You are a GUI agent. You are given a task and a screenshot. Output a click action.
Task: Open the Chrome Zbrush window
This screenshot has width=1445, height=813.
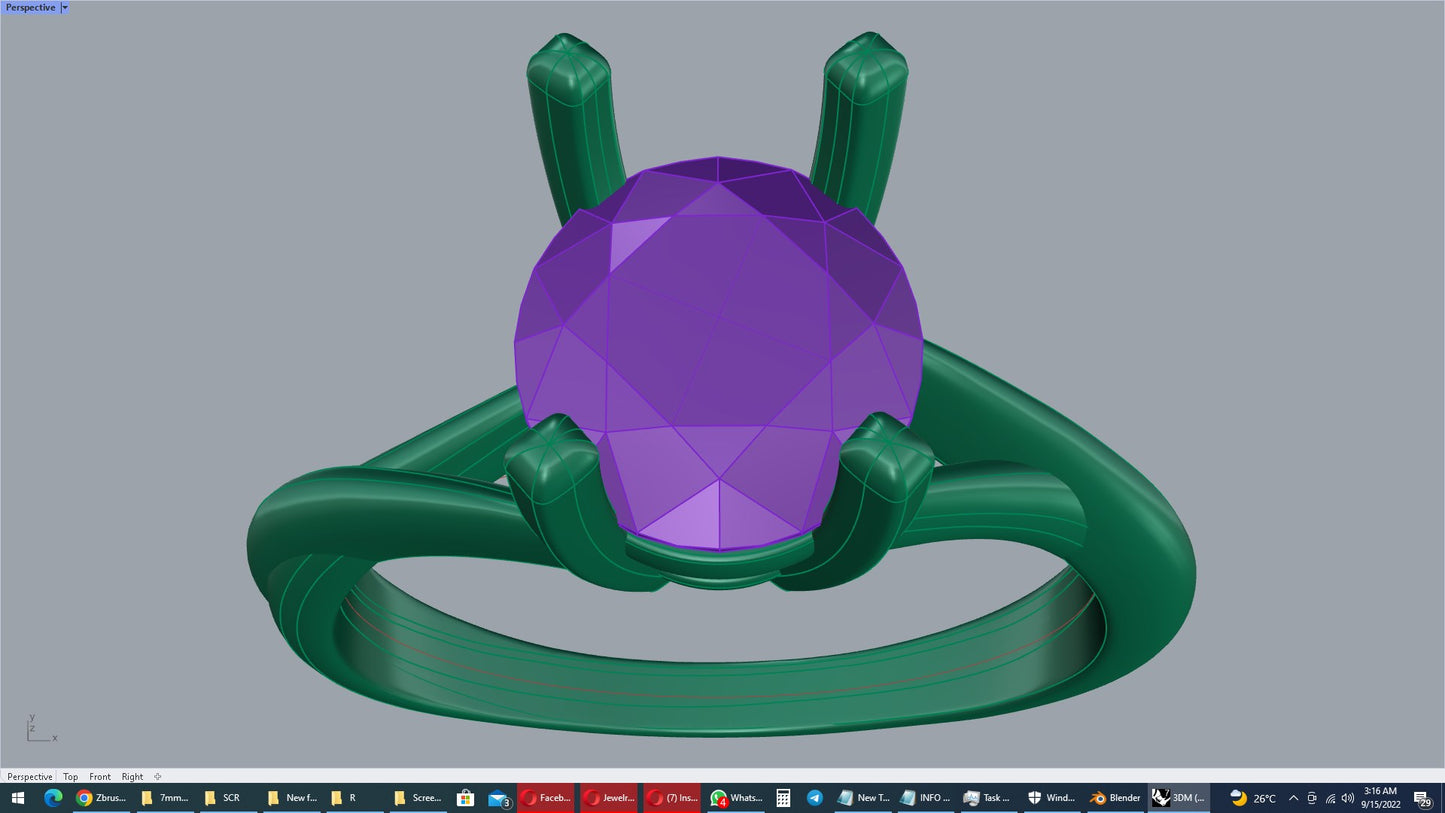pyautogui.click(x=101, y=797)
